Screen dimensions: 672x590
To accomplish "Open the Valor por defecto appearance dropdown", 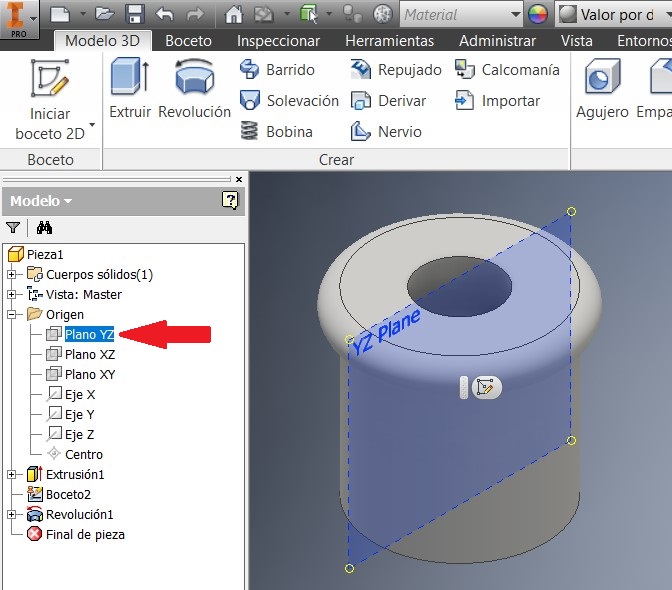I will click(x=614, y=15).
